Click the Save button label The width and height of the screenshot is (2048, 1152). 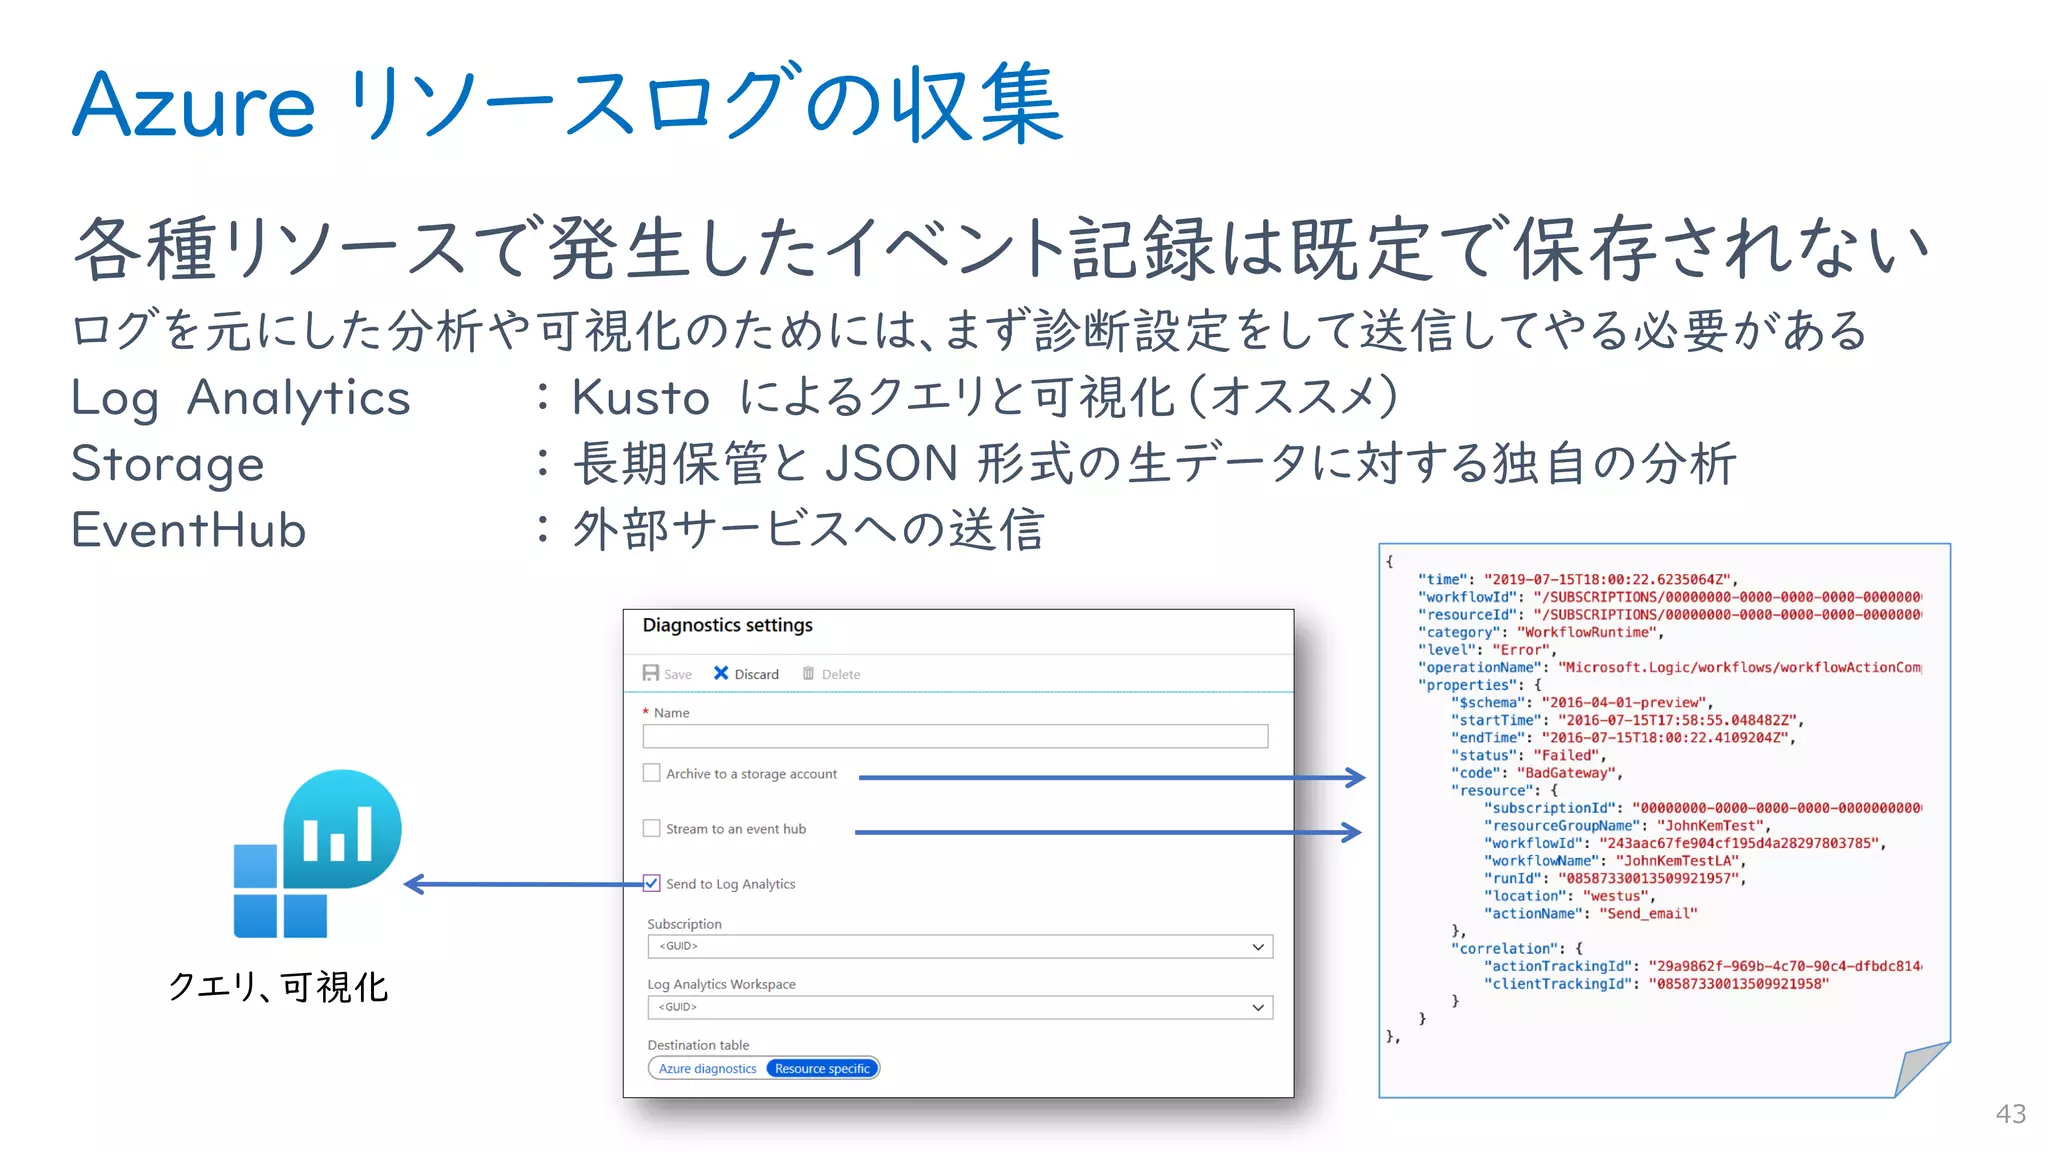tap(678, 674)
